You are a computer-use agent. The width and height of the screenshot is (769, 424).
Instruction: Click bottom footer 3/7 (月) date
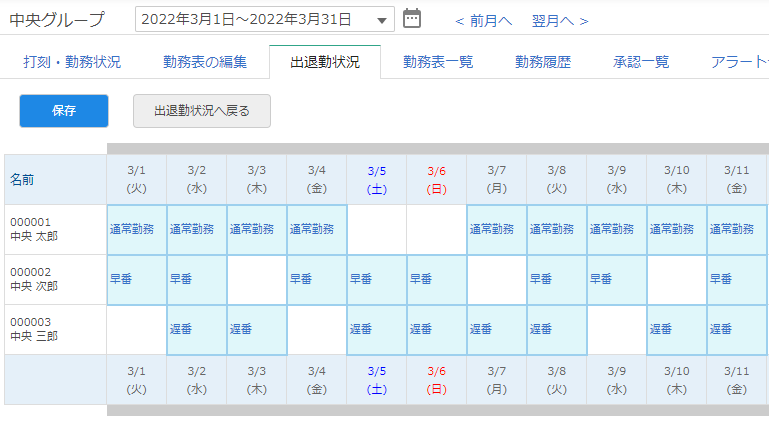tap(497, 380)
